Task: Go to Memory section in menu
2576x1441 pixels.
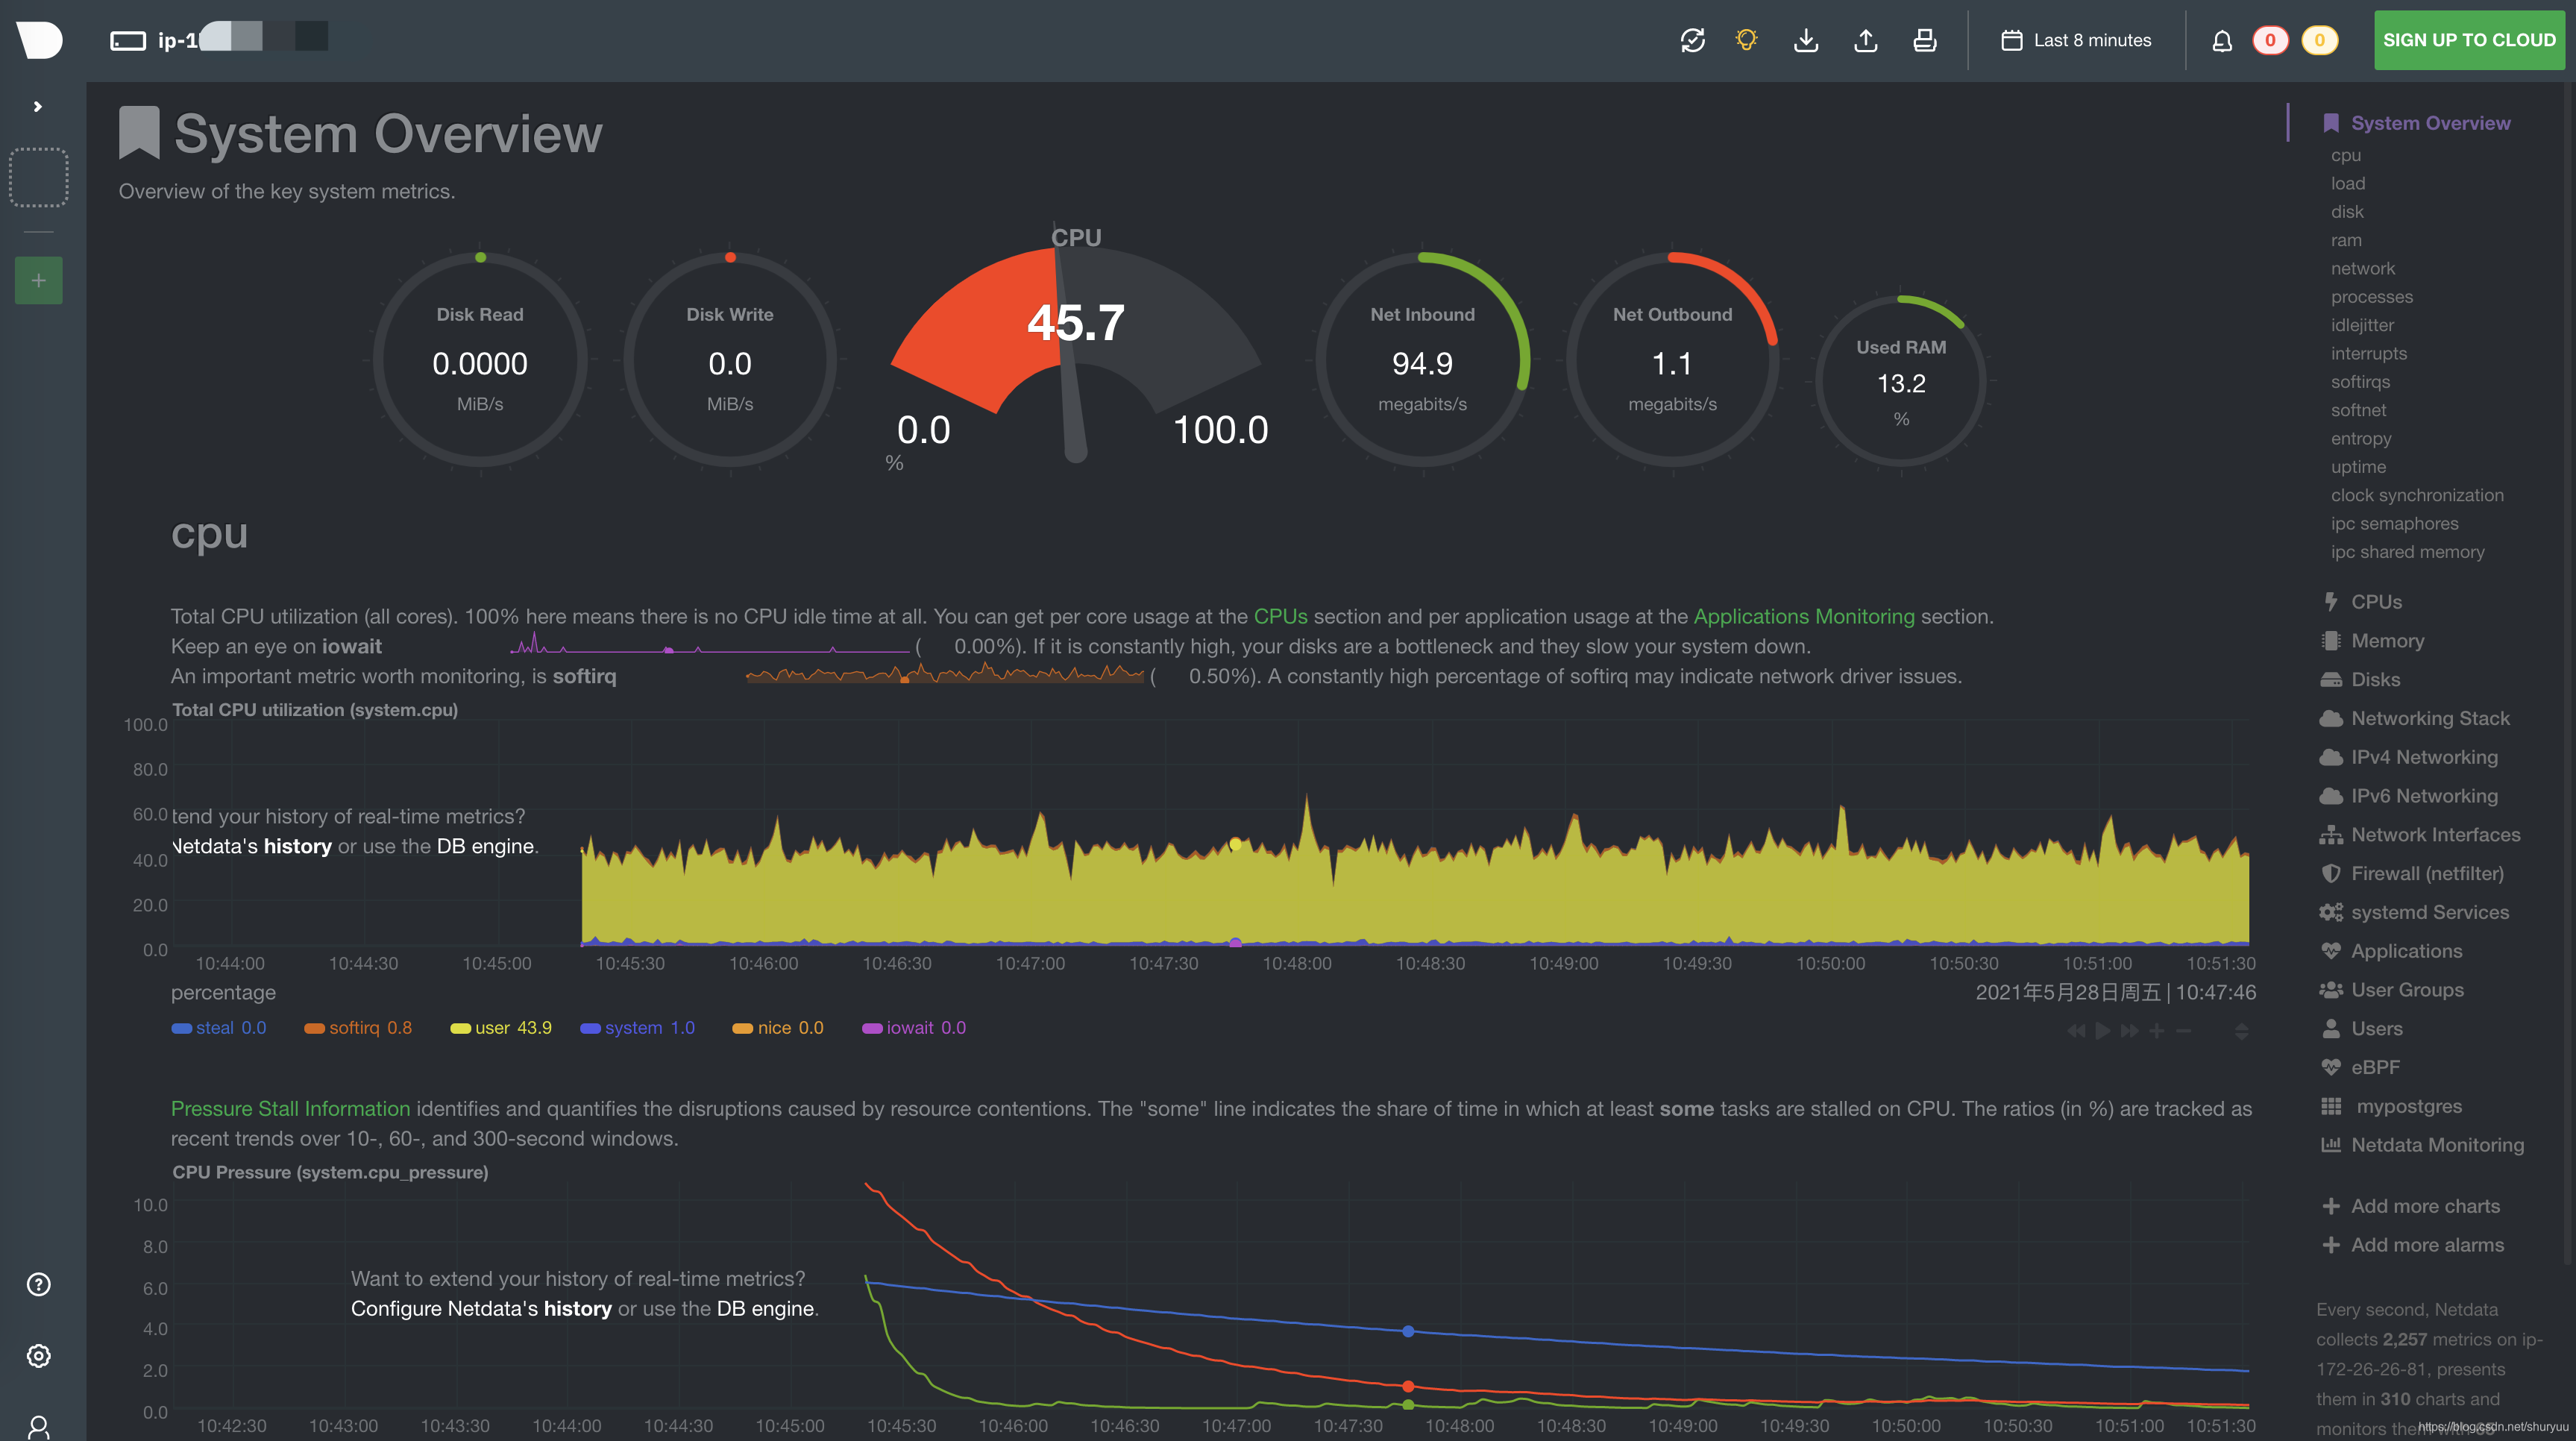Action: tap(2386, 641)
